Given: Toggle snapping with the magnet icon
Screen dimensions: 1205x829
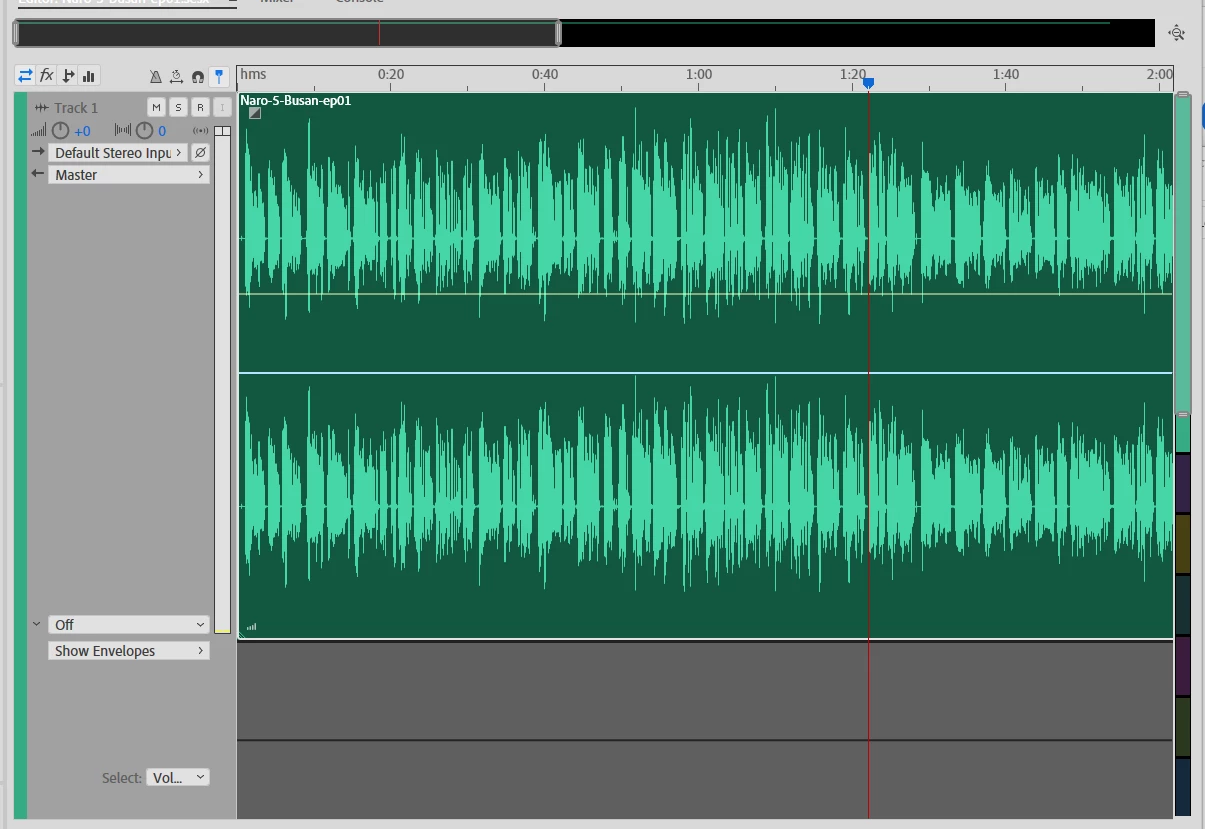Looking at the screenshot, I should [198, 76].
